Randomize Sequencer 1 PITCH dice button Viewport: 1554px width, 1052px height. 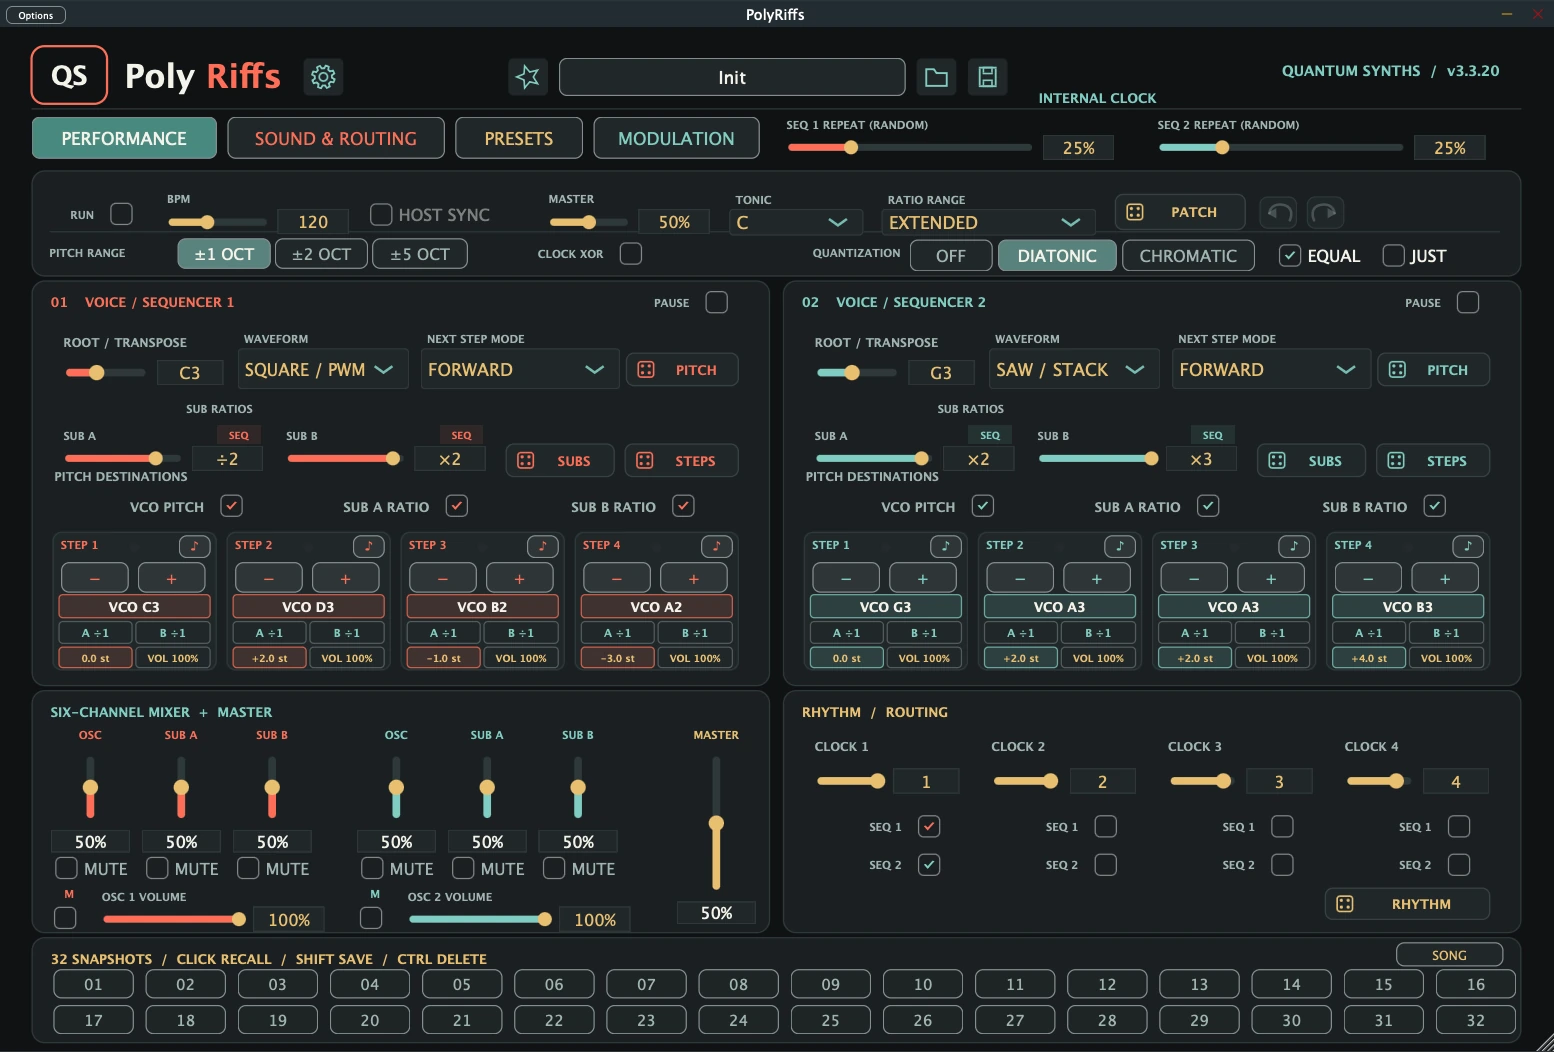(x=682, y=370)
